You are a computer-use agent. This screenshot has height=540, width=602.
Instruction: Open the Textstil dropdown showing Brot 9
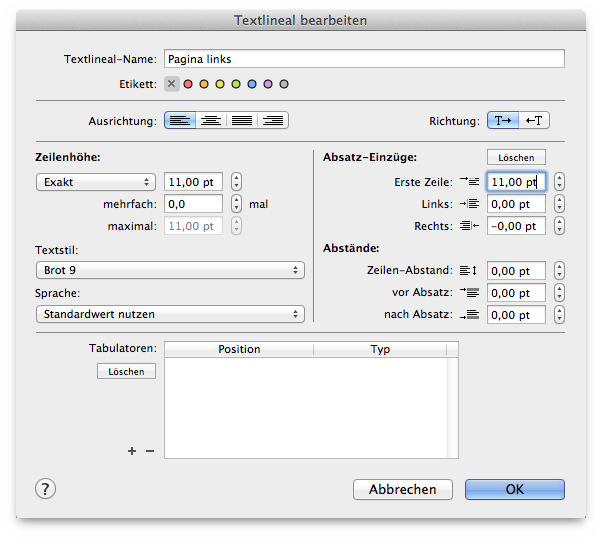pyautogui.click(x=170, y=270)
